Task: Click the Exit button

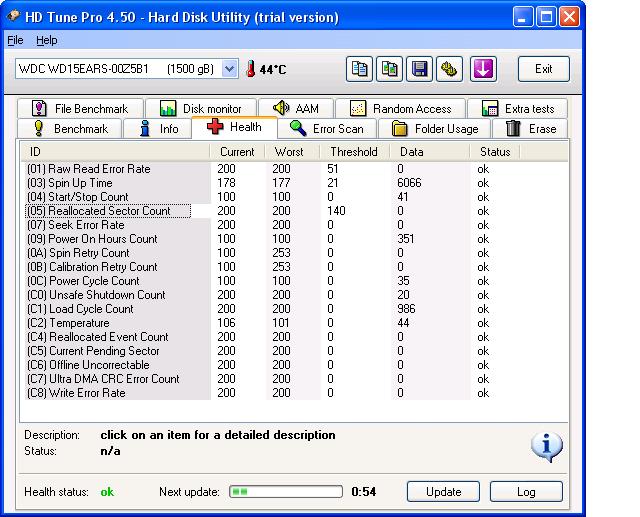Action: [544, 69]
